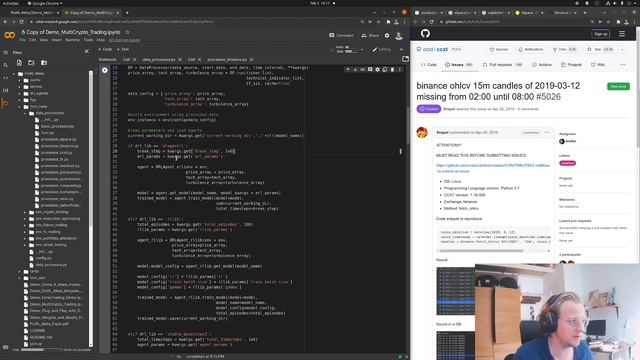640x360 pixels.
Task: Open the code snippets sidebar icon
Action: coord(5,78)
